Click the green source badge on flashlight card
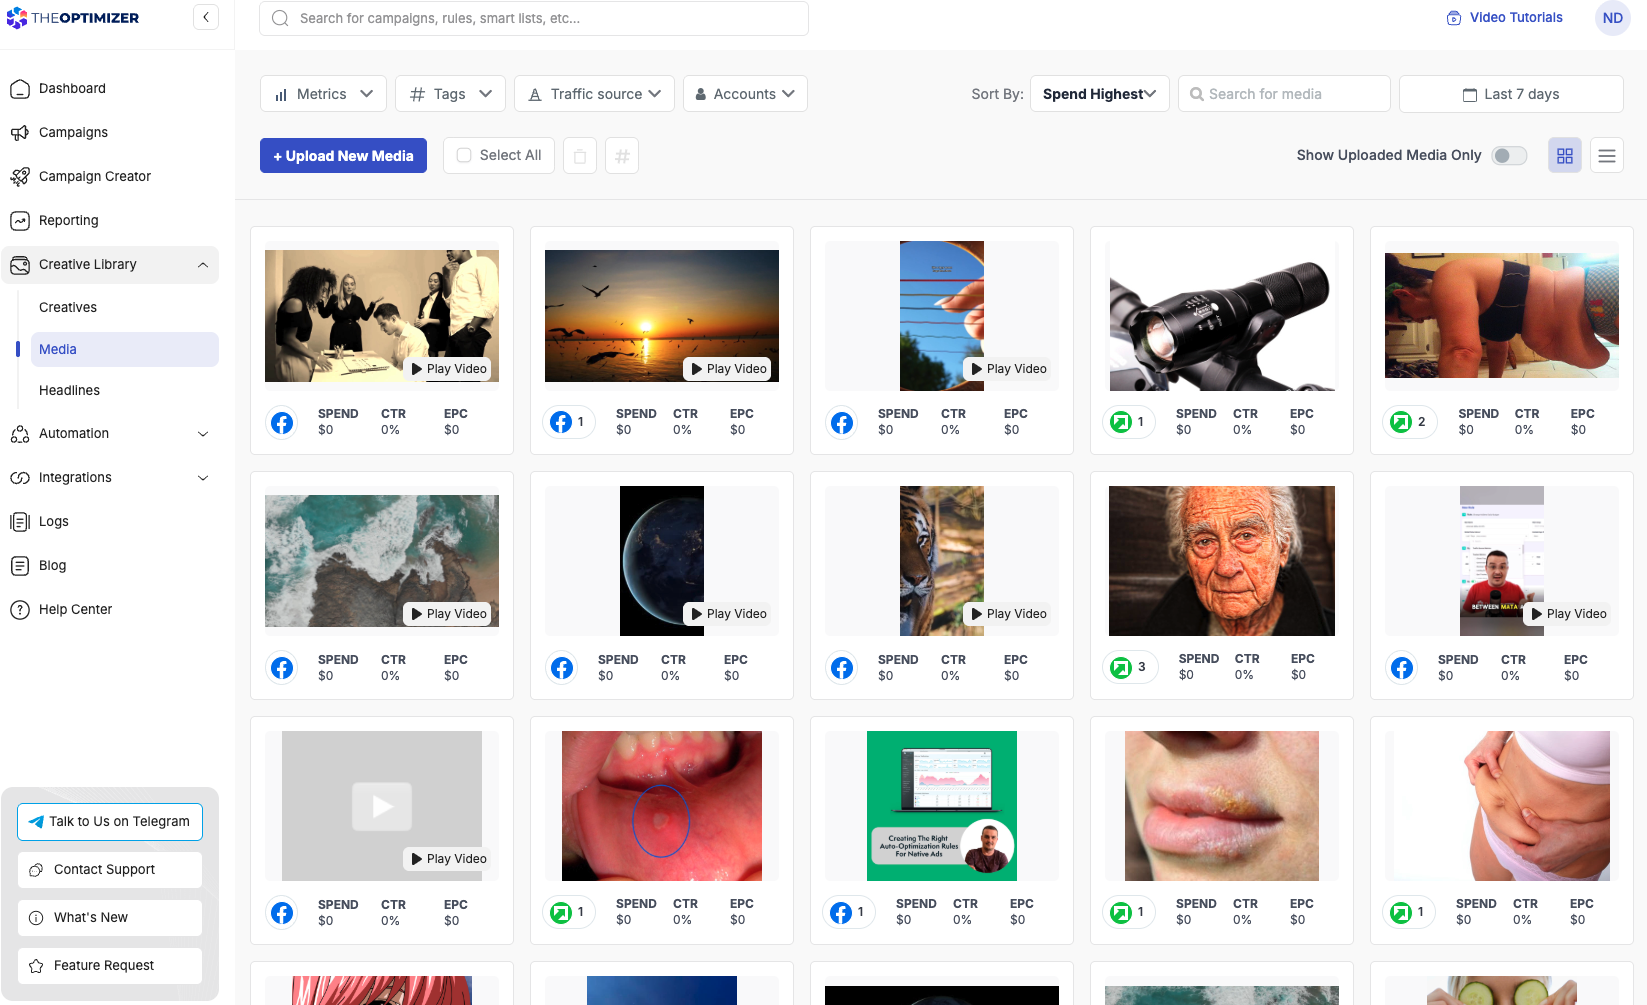 [x=1122, y=422]
